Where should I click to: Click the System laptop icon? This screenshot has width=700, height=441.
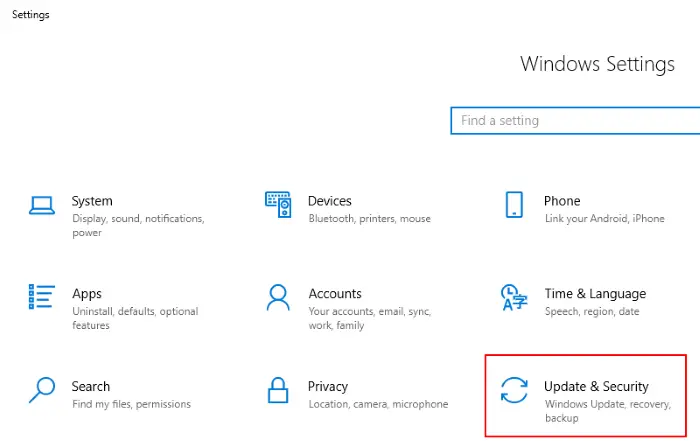(x=42, y=205)
